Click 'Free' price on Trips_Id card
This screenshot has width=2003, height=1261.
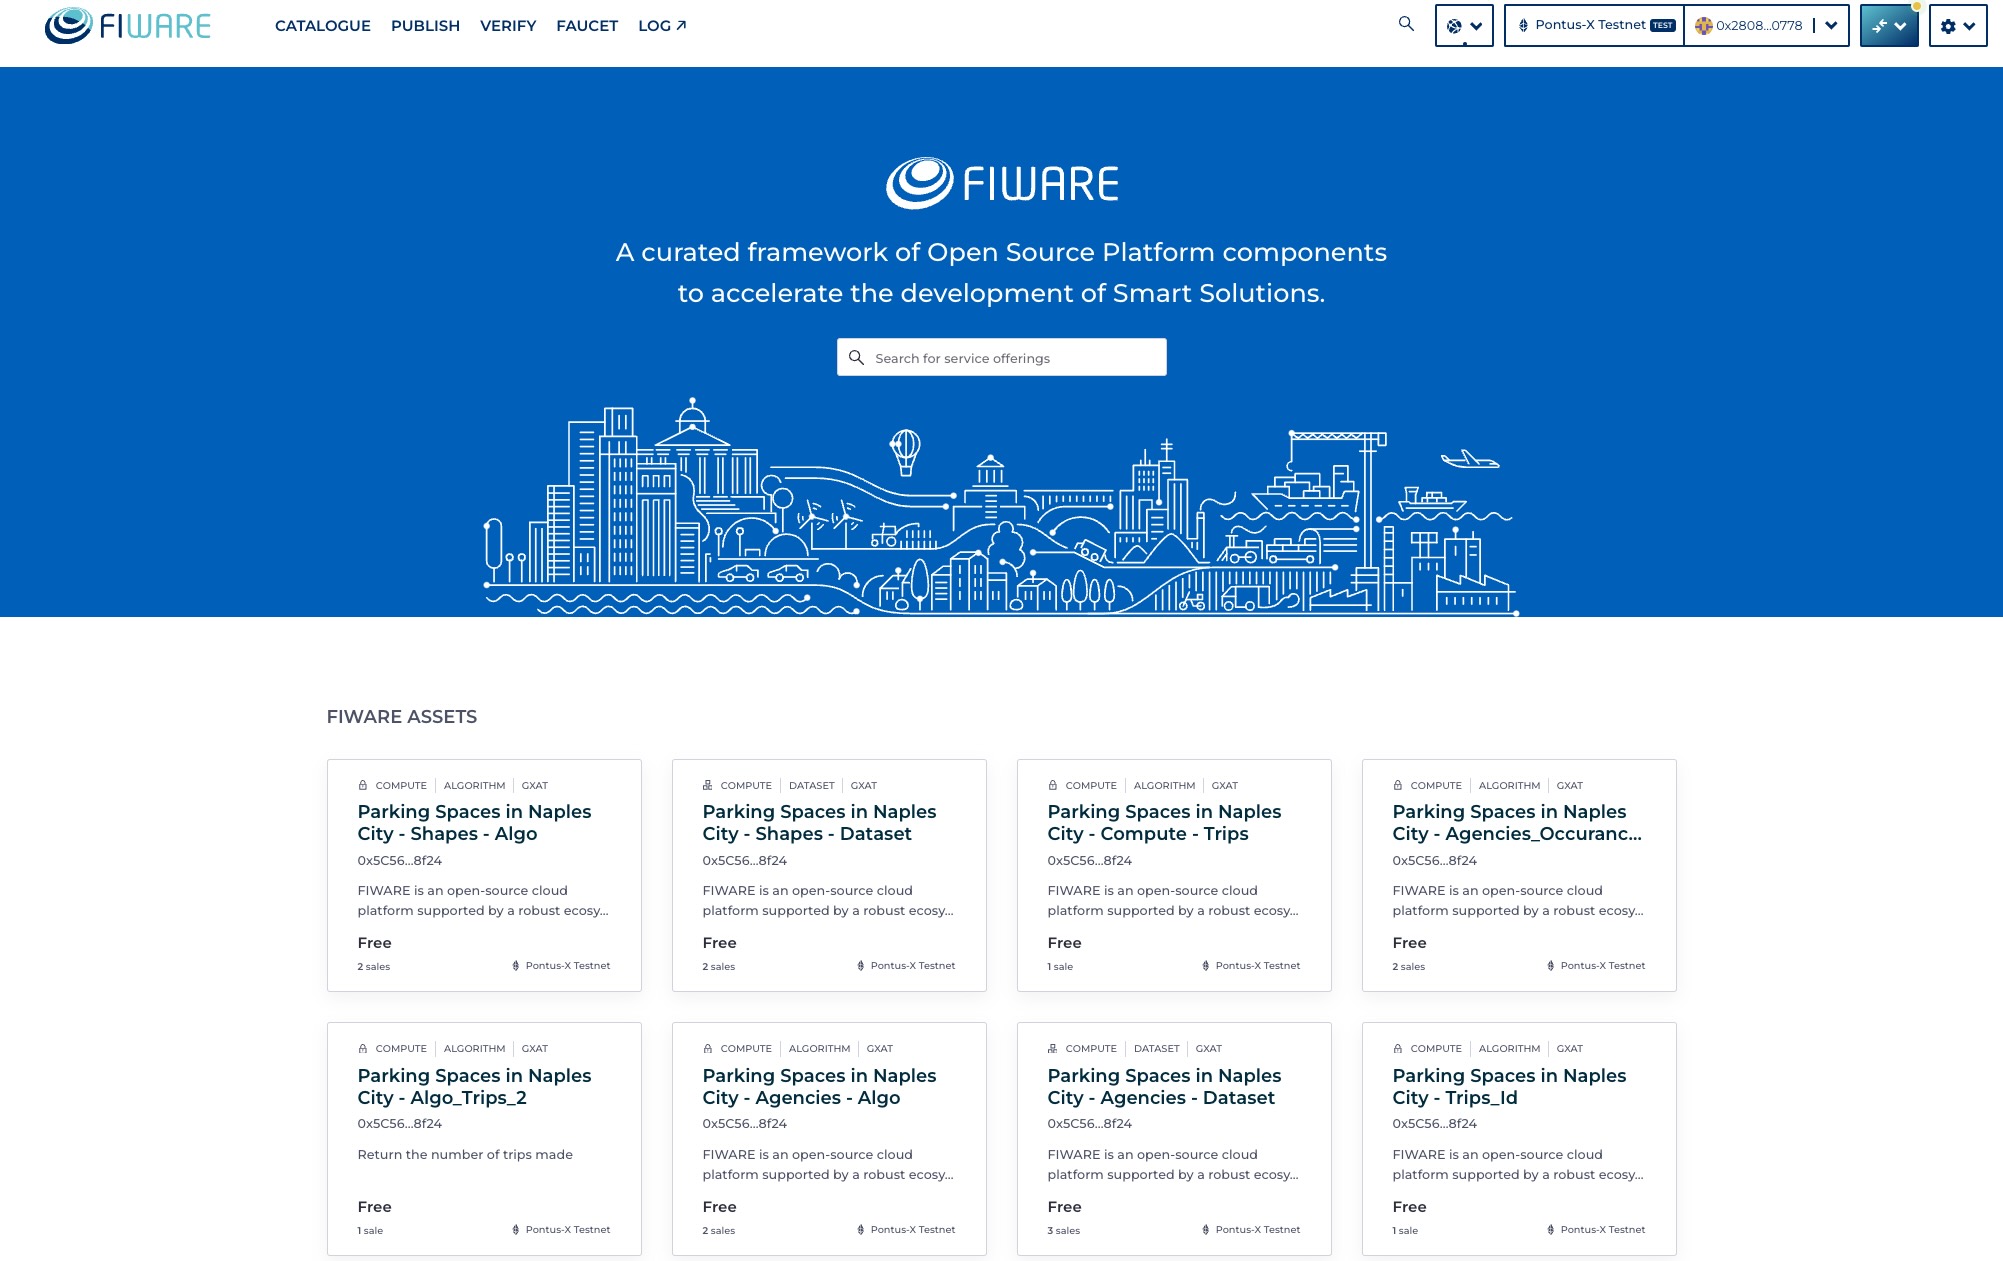(x=1409, y=1207)
